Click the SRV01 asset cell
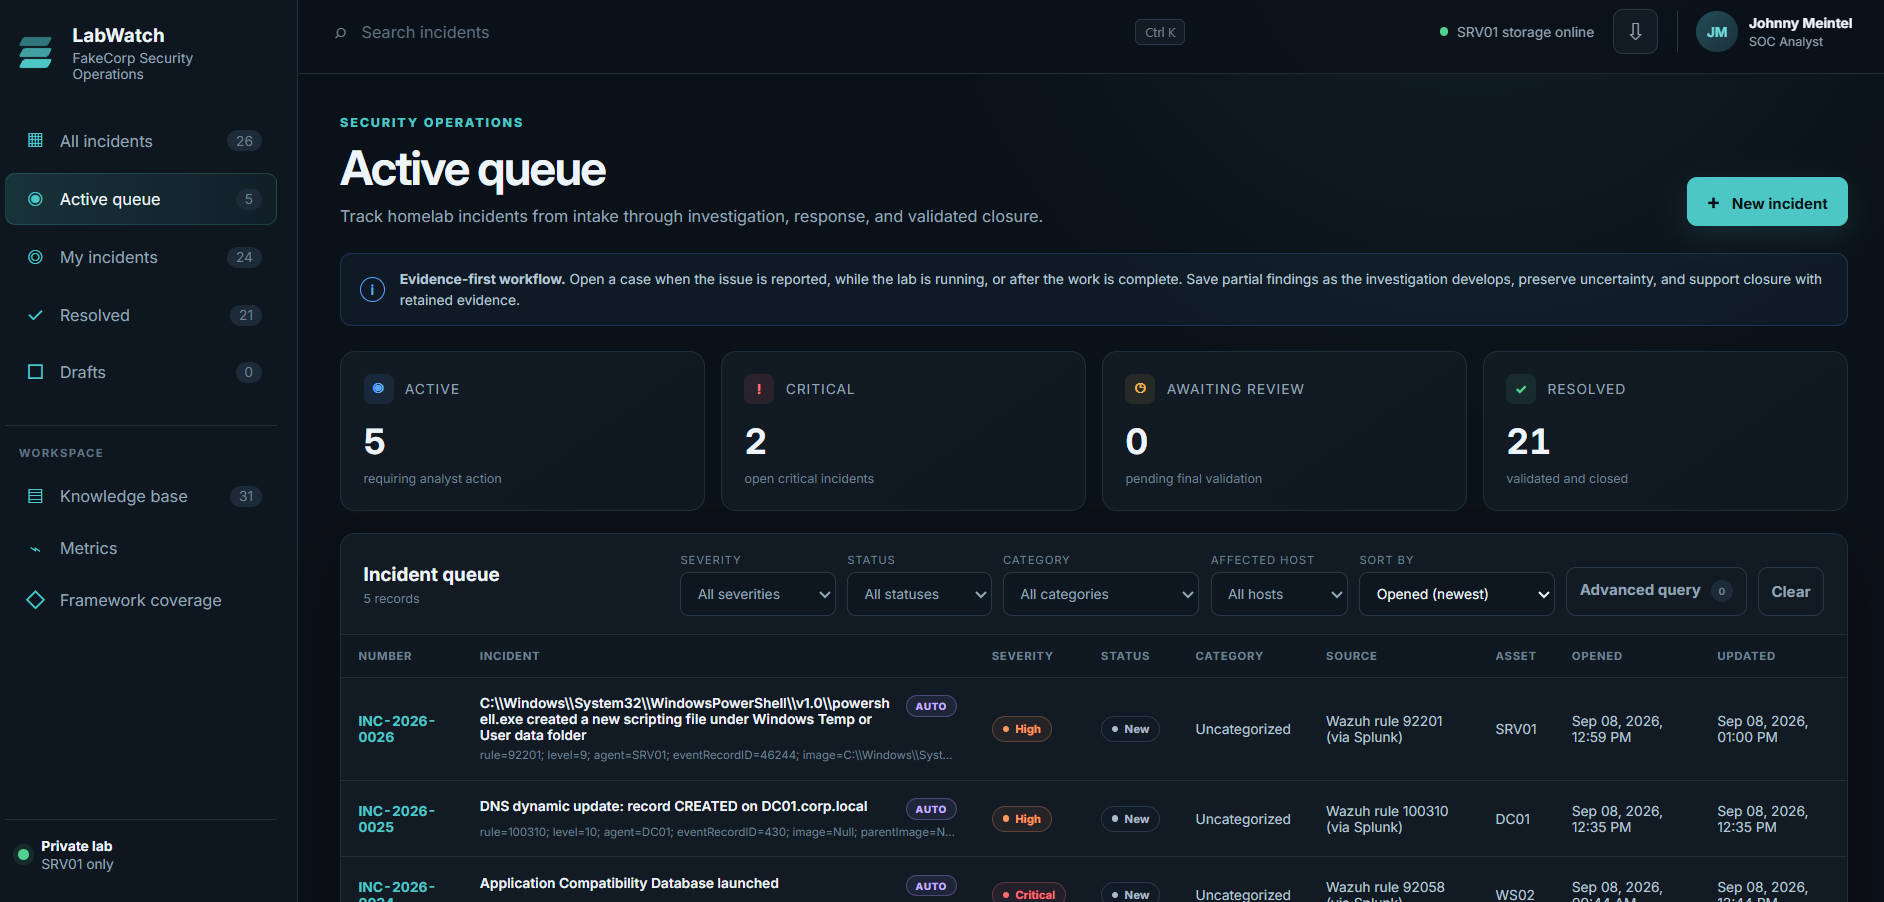Image resolution: width=1884 pixels, height=902 pixels. pyautogui.click(x=1516, y=729)
